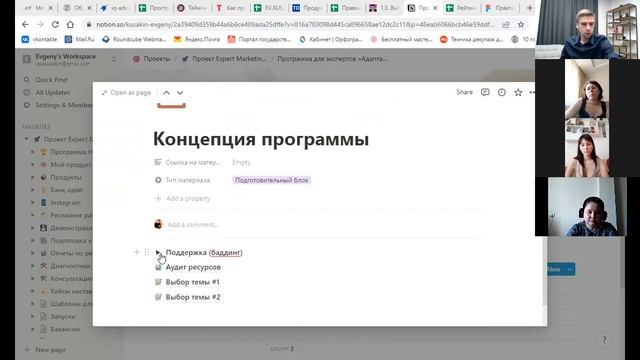
Task: Click the Add a comment field
Action: pyautogui.click(x=193, y=224)
